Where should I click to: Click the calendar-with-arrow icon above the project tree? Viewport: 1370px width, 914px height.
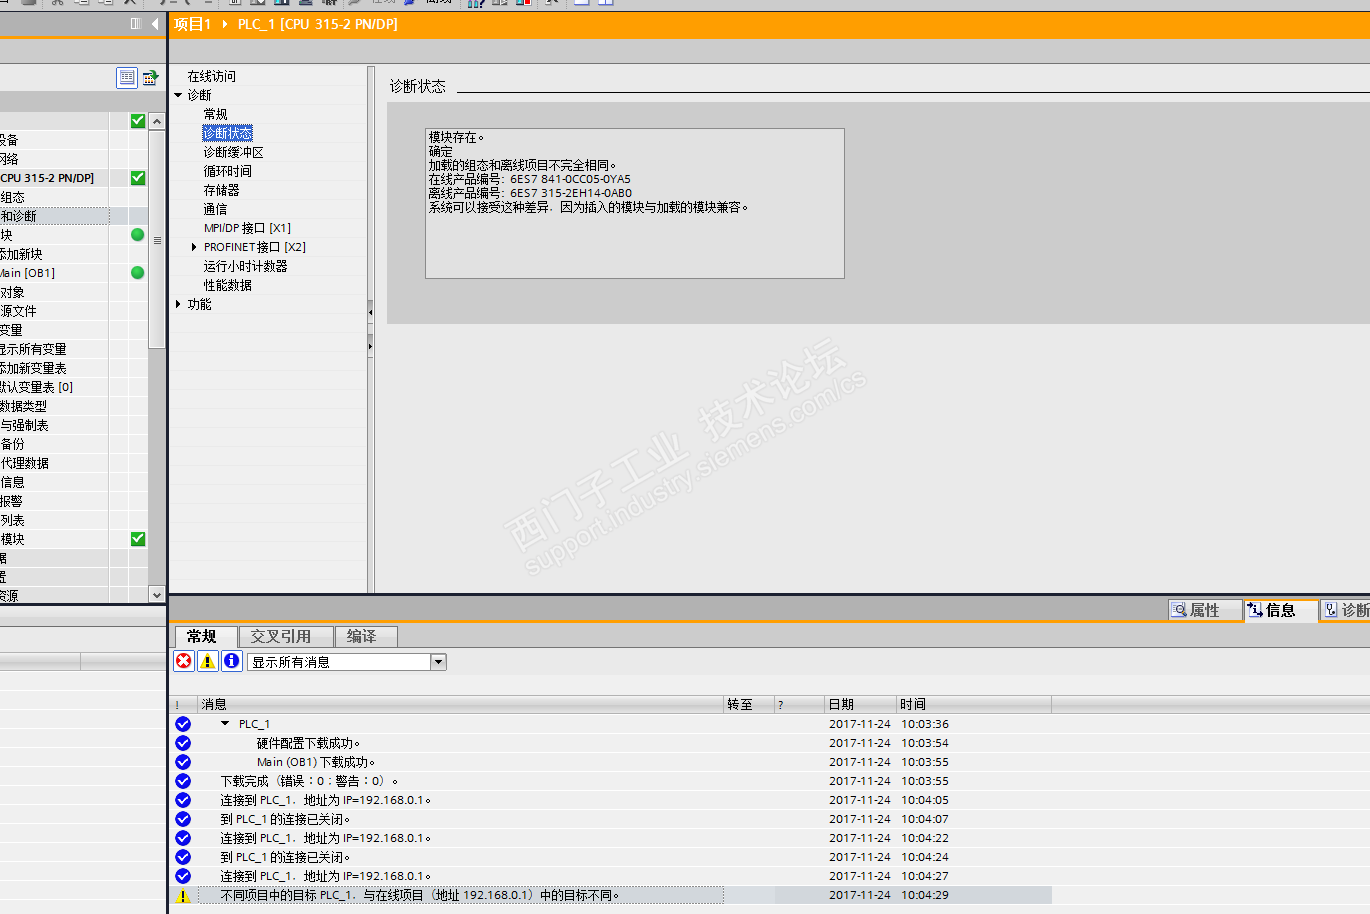pos(150,77)
